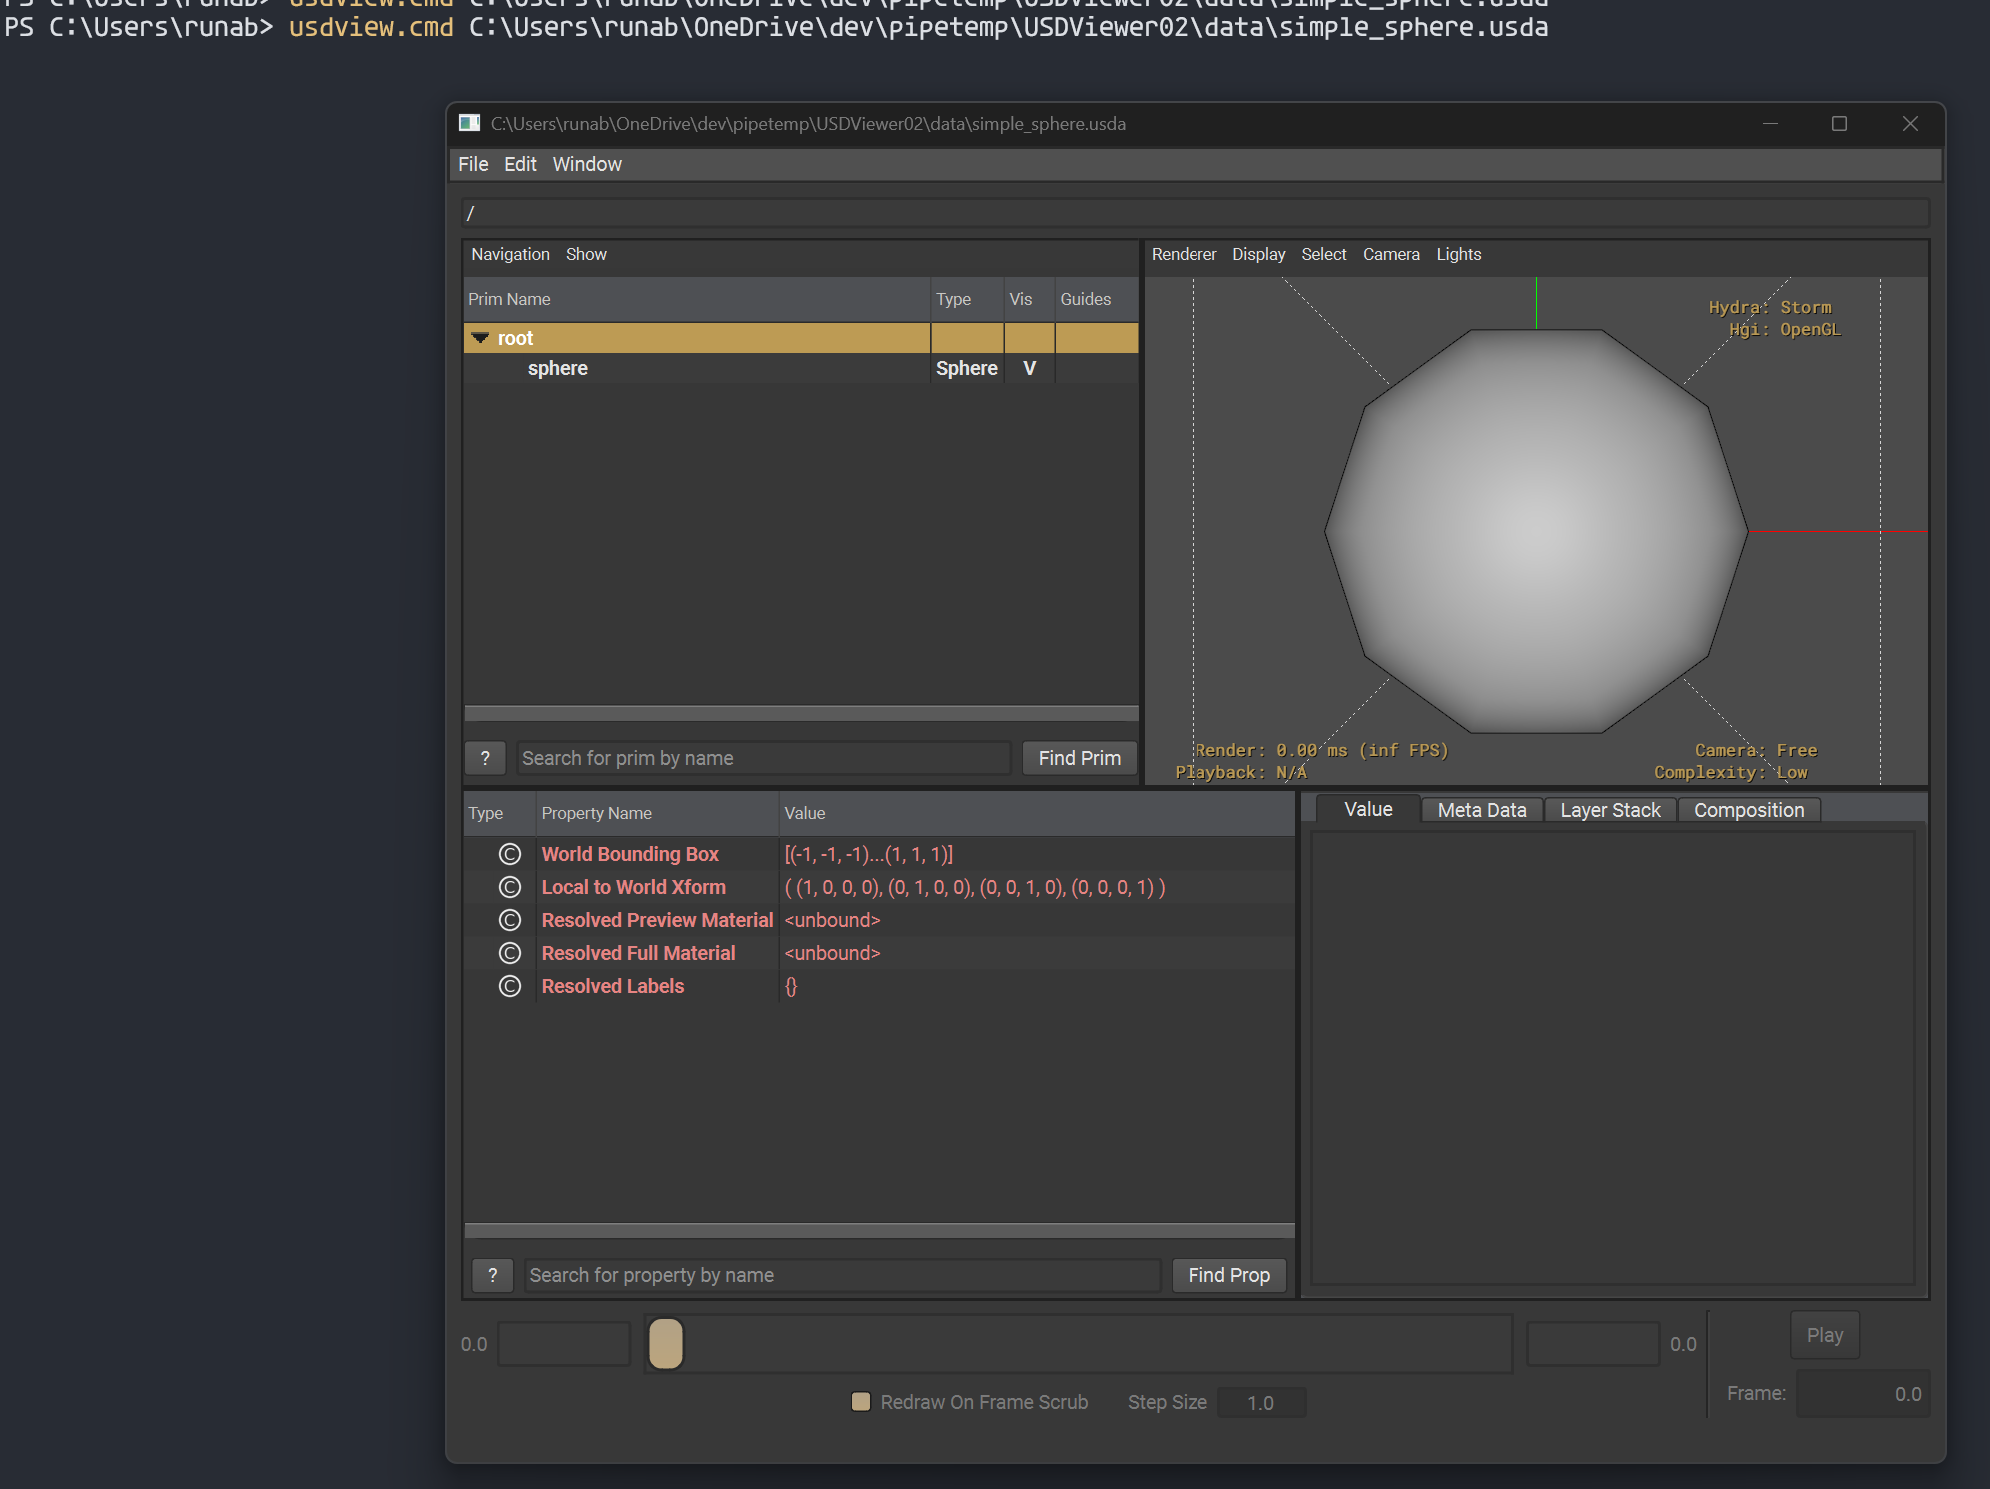Select the Resolved Preview Material property
The image size is (1990, 1489).
[x=657, y=920]
